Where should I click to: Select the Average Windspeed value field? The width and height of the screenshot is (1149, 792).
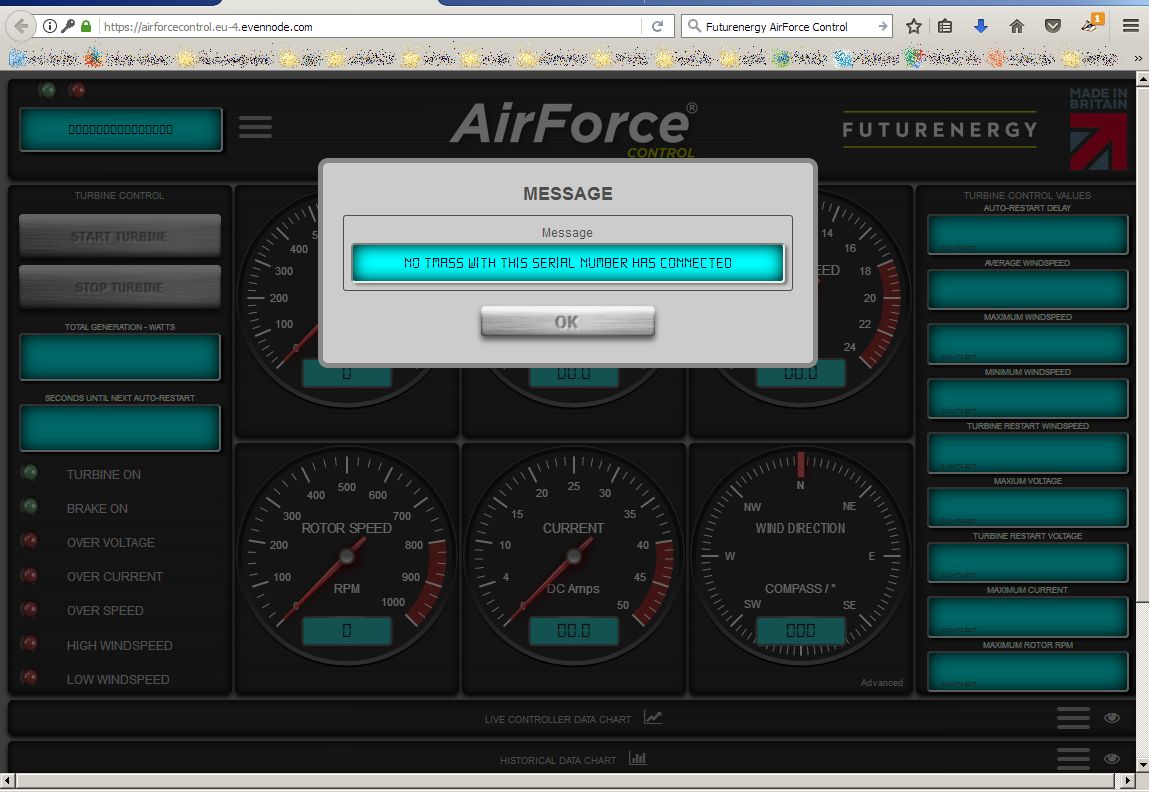1027,289
